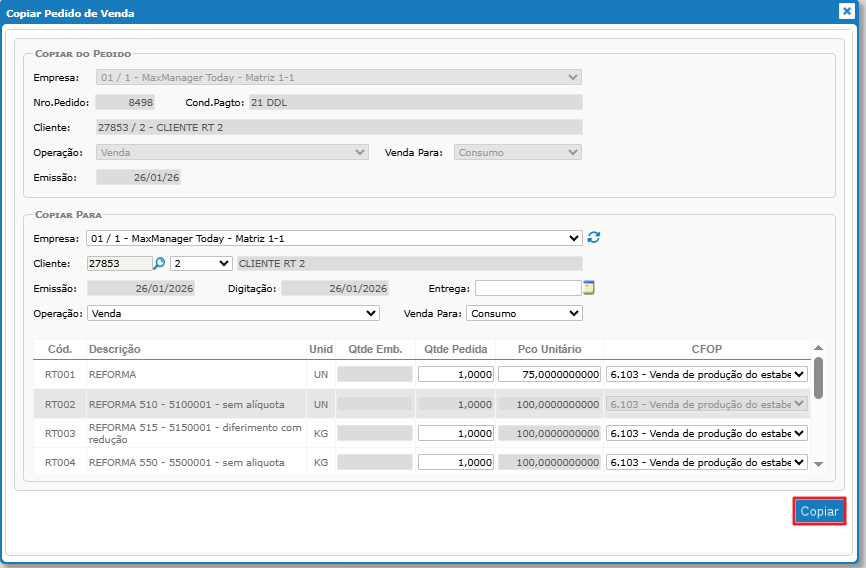Open the calendar picker for Entrega
The height and width of the screenshot is (568, 866).
pos(589,288)
